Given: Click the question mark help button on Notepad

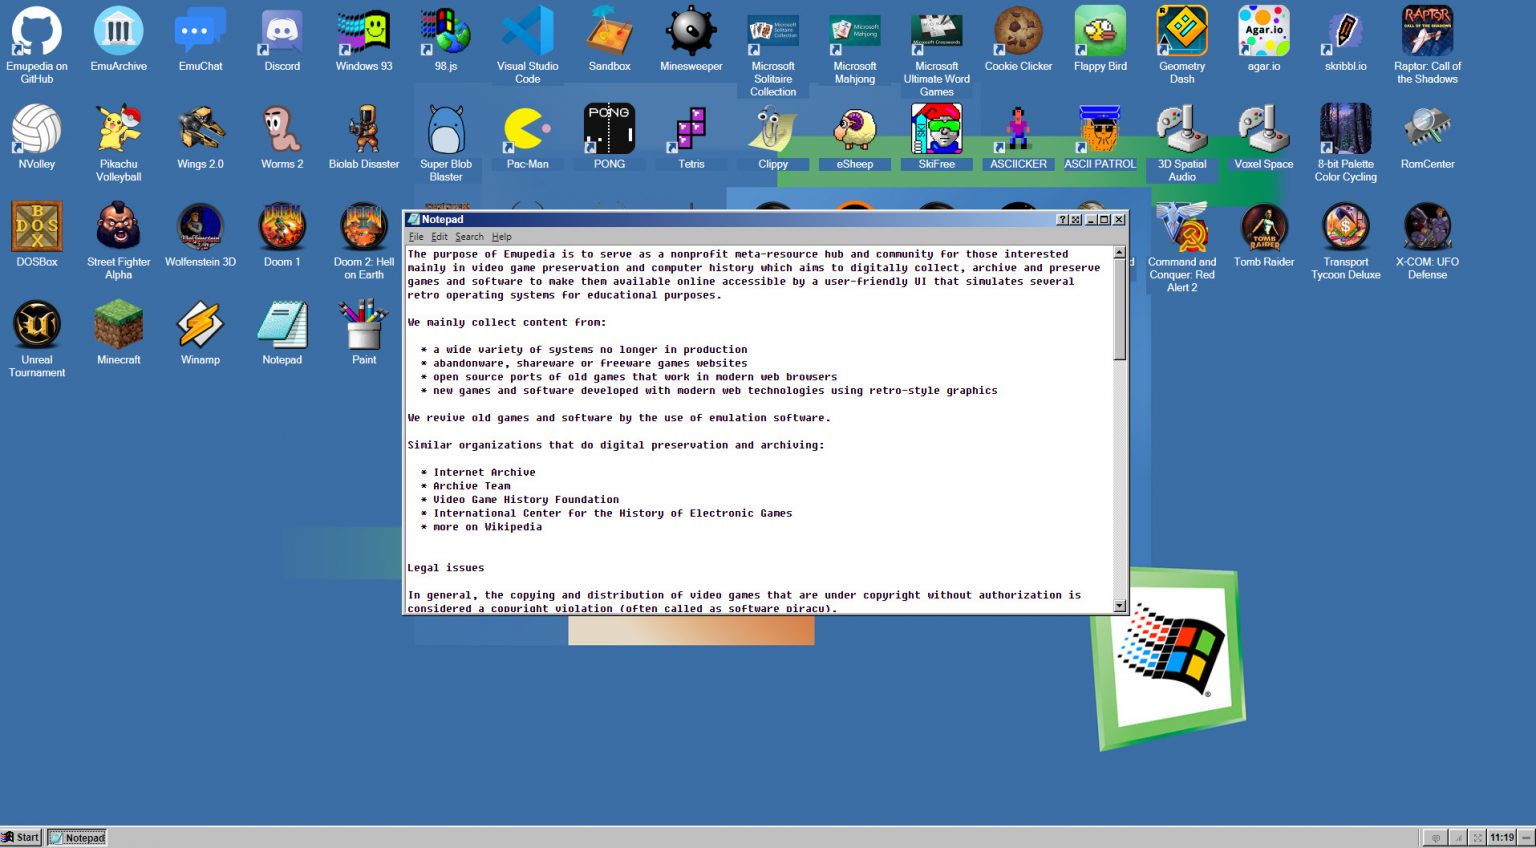Looking at the screenshot, I should pos(1063,219).
